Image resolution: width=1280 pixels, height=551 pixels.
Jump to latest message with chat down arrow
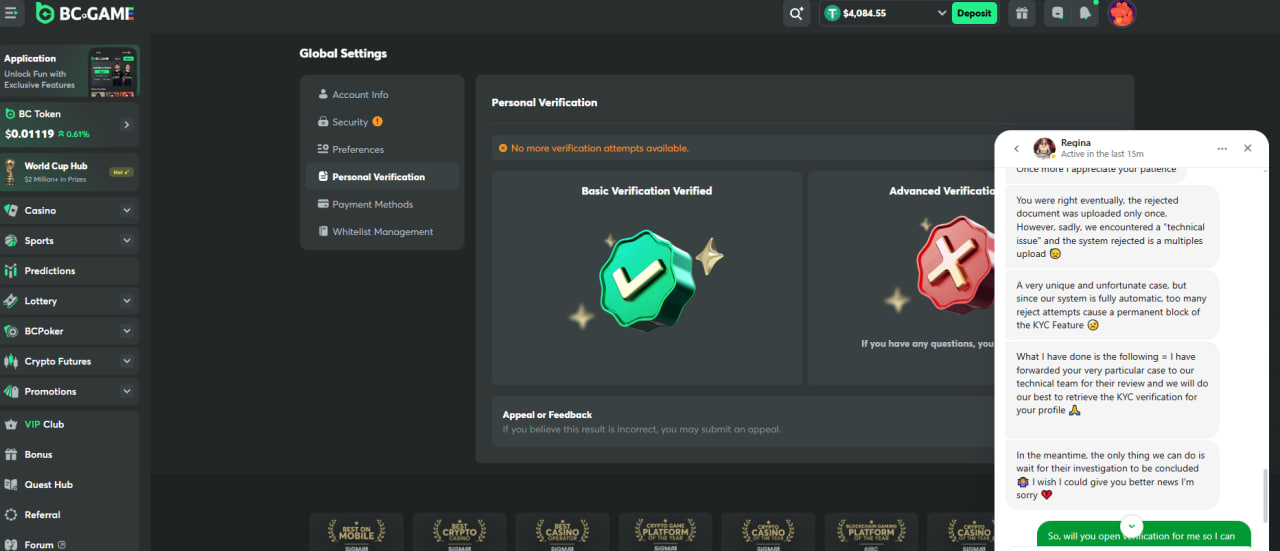pyautogui.click(x=1131, y=526)
